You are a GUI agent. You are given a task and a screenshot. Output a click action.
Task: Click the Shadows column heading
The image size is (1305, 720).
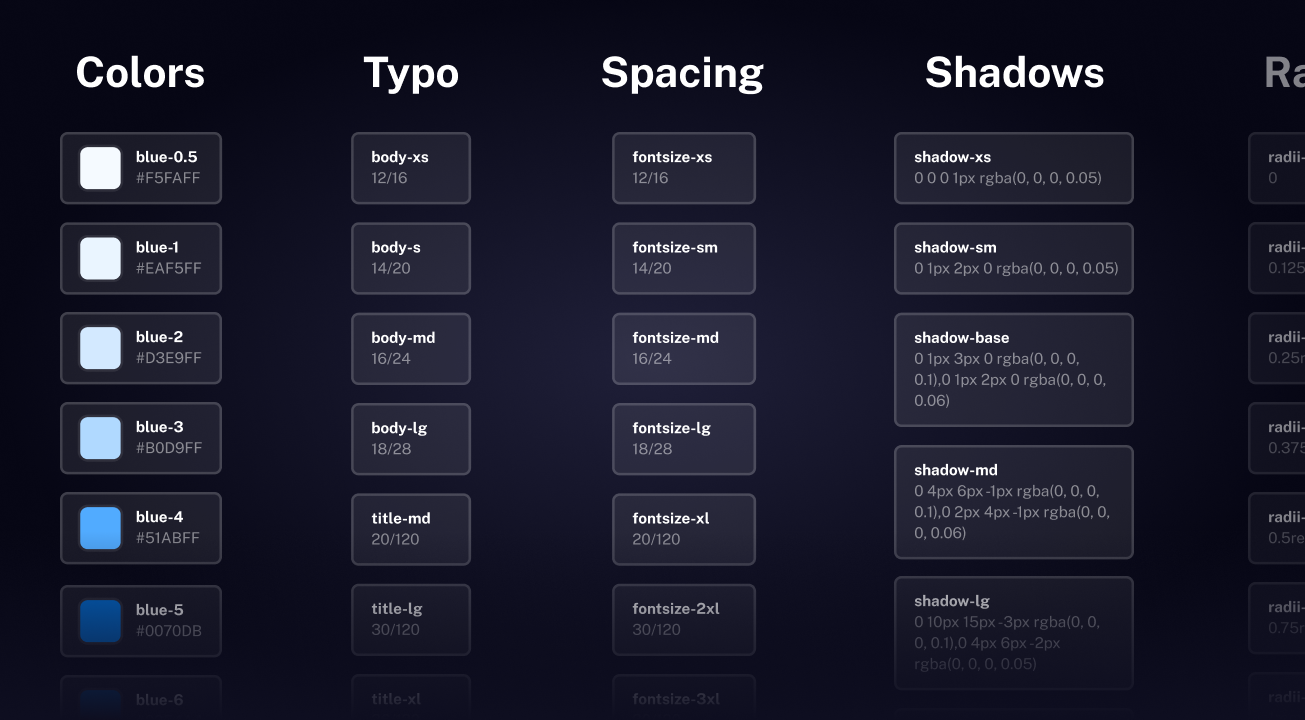(x=1014, y=73)
